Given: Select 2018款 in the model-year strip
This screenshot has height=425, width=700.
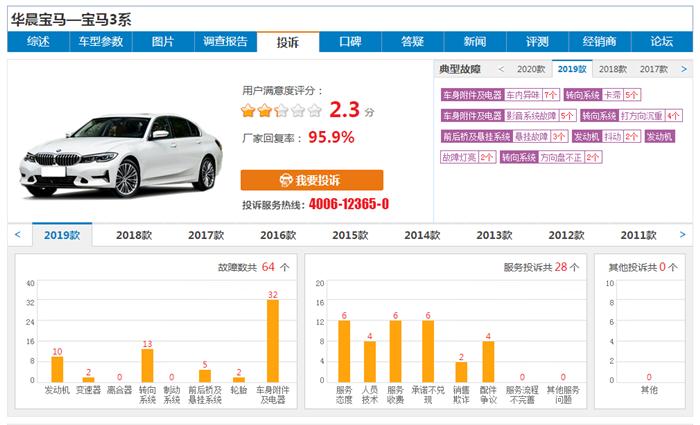Looking at the screenshot, I should tap(134, 235).
